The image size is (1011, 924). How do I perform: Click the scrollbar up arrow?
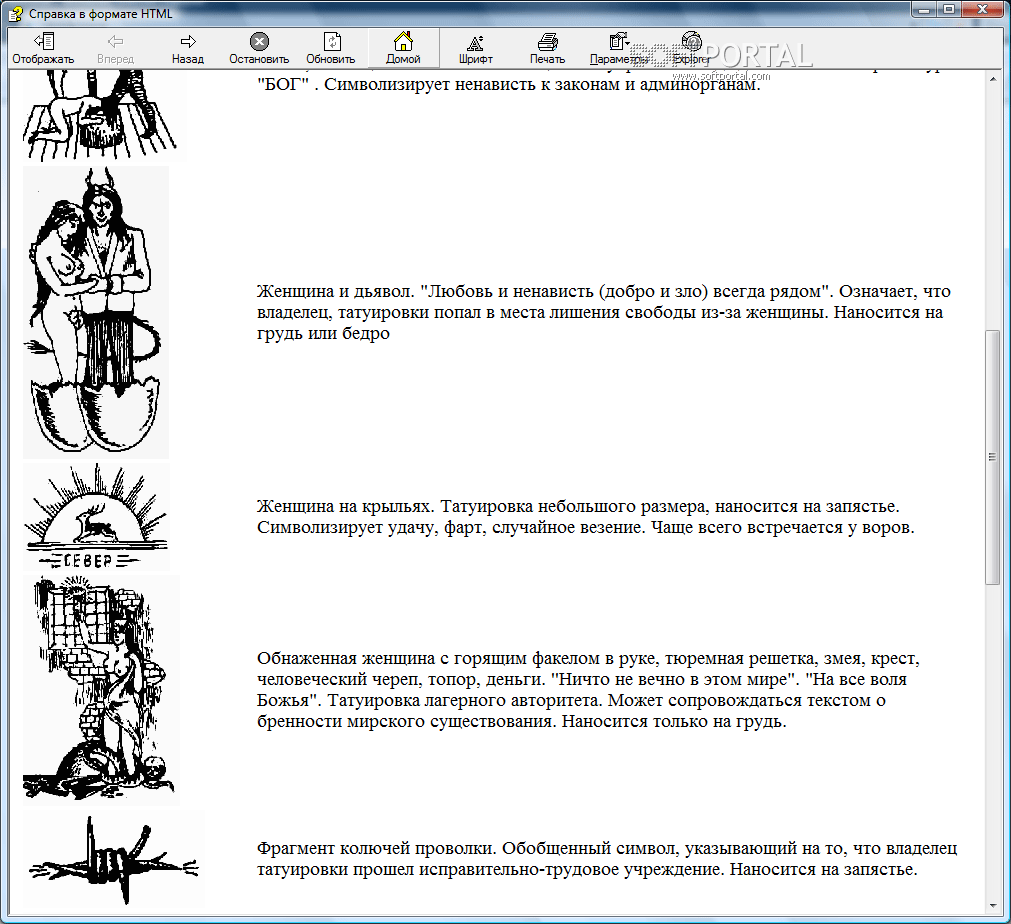coord(992,78)
